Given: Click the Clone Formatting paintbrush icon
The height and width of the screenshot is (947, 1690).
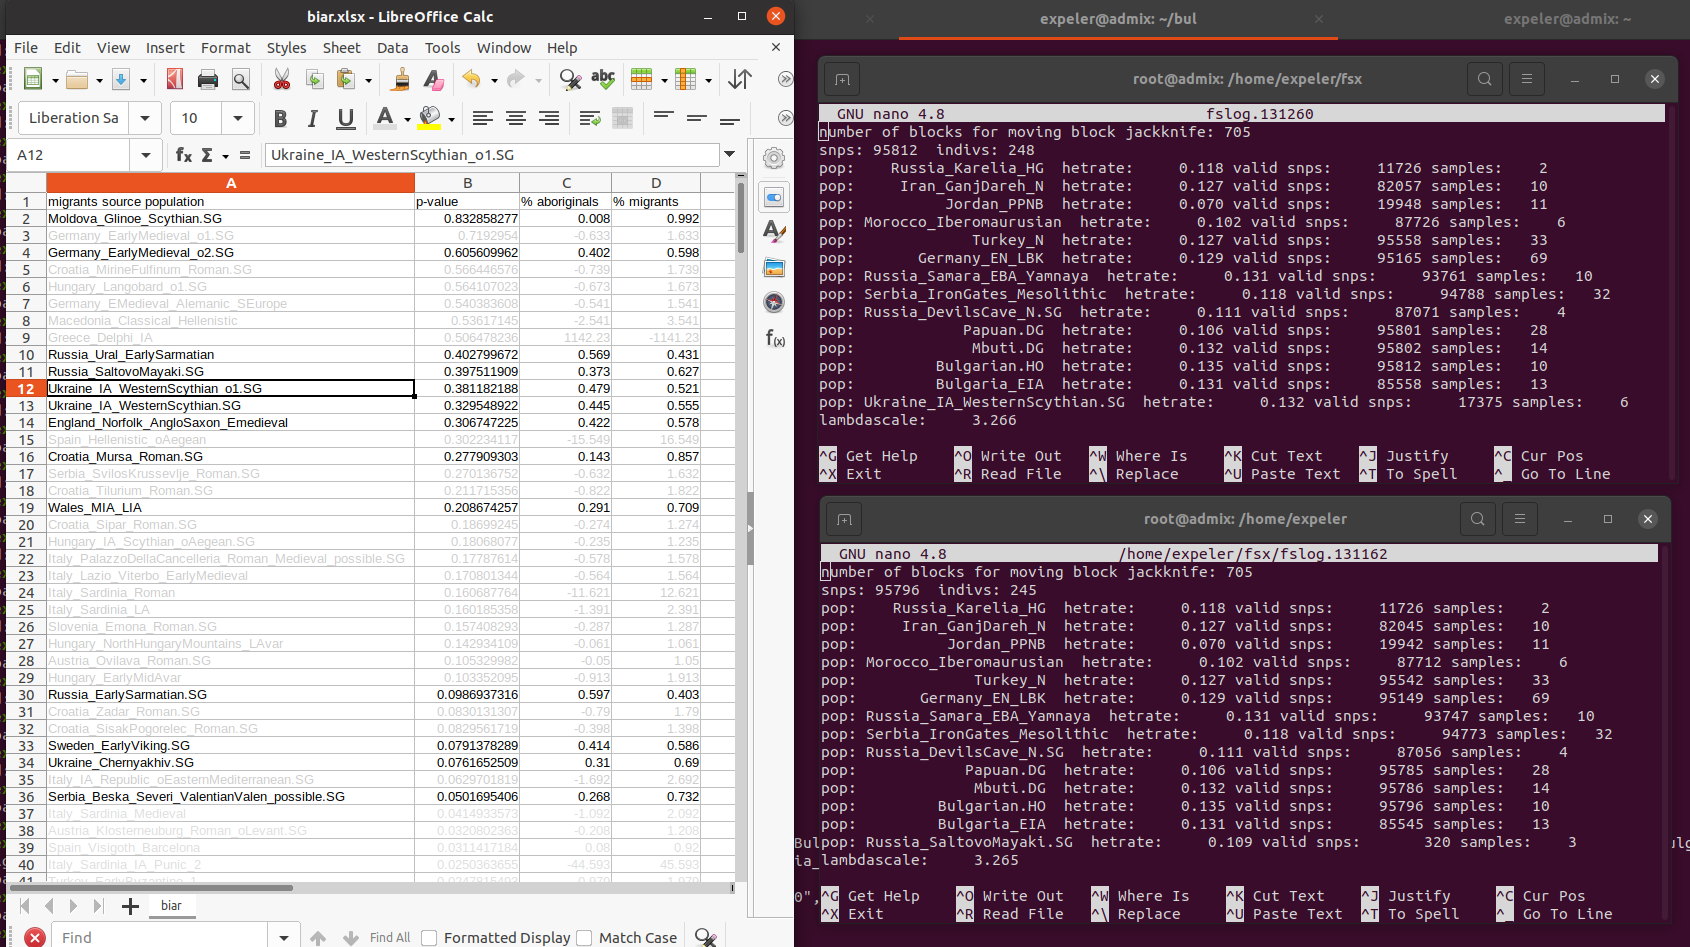Looking at the screenshot, I should click(400, 80).
